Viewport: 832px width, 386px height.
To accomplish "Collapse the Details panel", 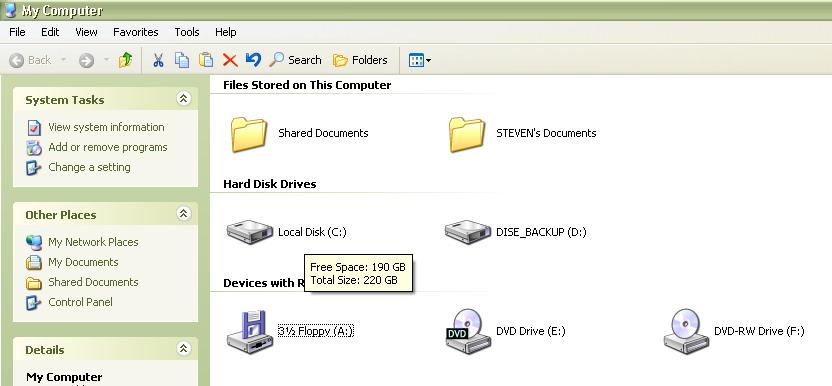I will 183,348.
